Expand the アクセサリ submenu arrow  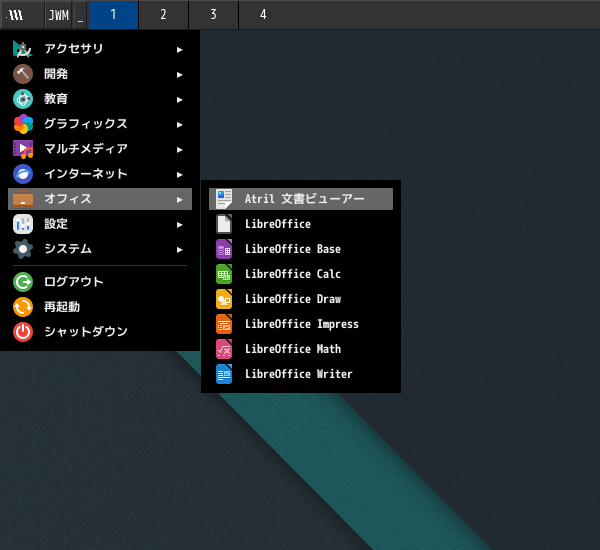(x=180, y=49)
